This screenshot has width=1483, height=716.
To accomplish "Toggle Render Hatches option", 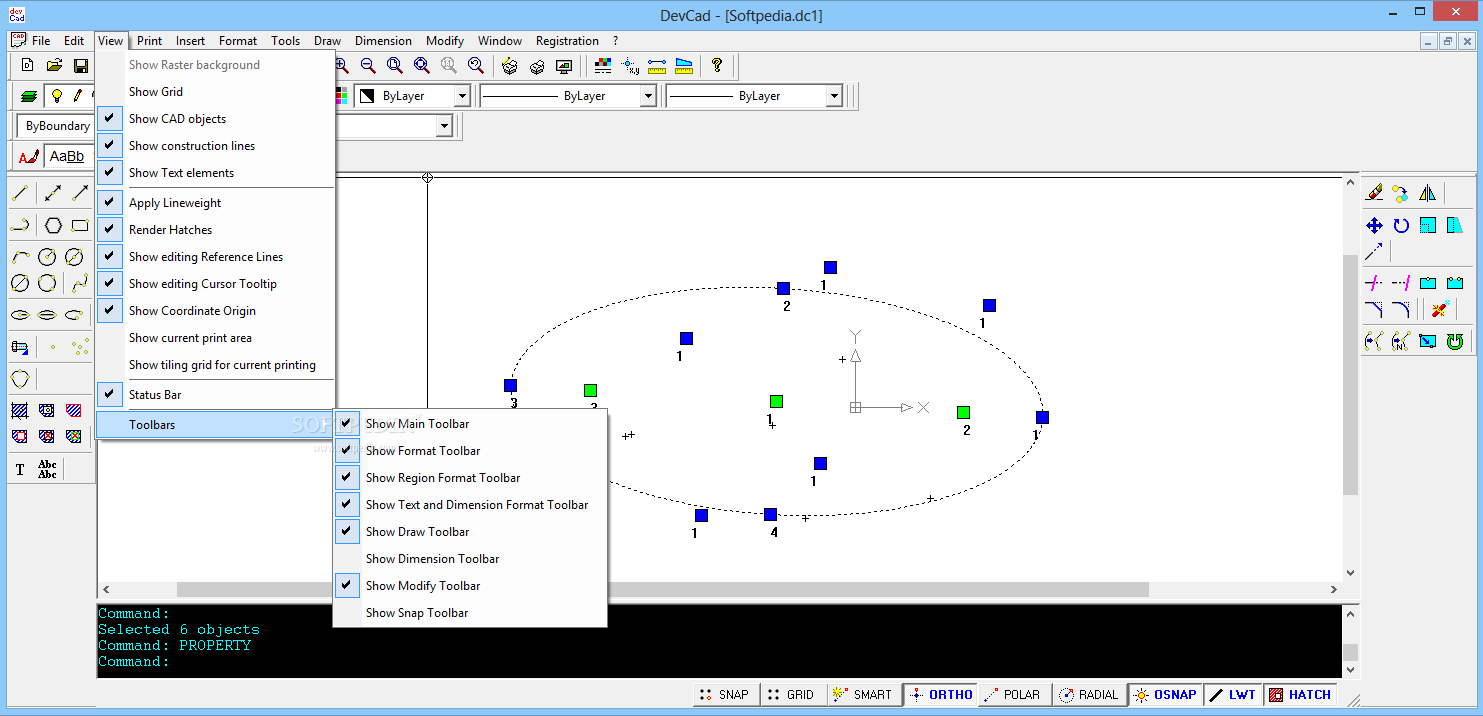I will click(215, 230).
